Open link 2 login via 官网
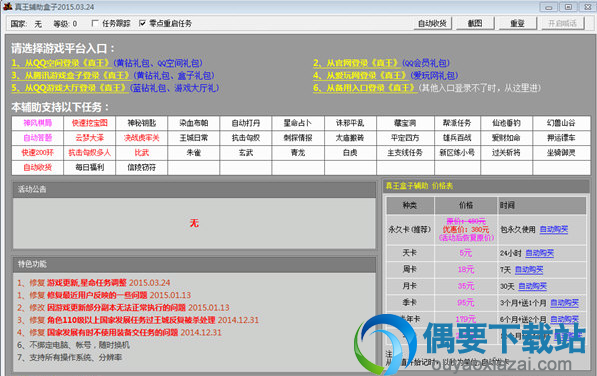Image resolution: width=597 pixels, height=376 pixels. point(356,63)
